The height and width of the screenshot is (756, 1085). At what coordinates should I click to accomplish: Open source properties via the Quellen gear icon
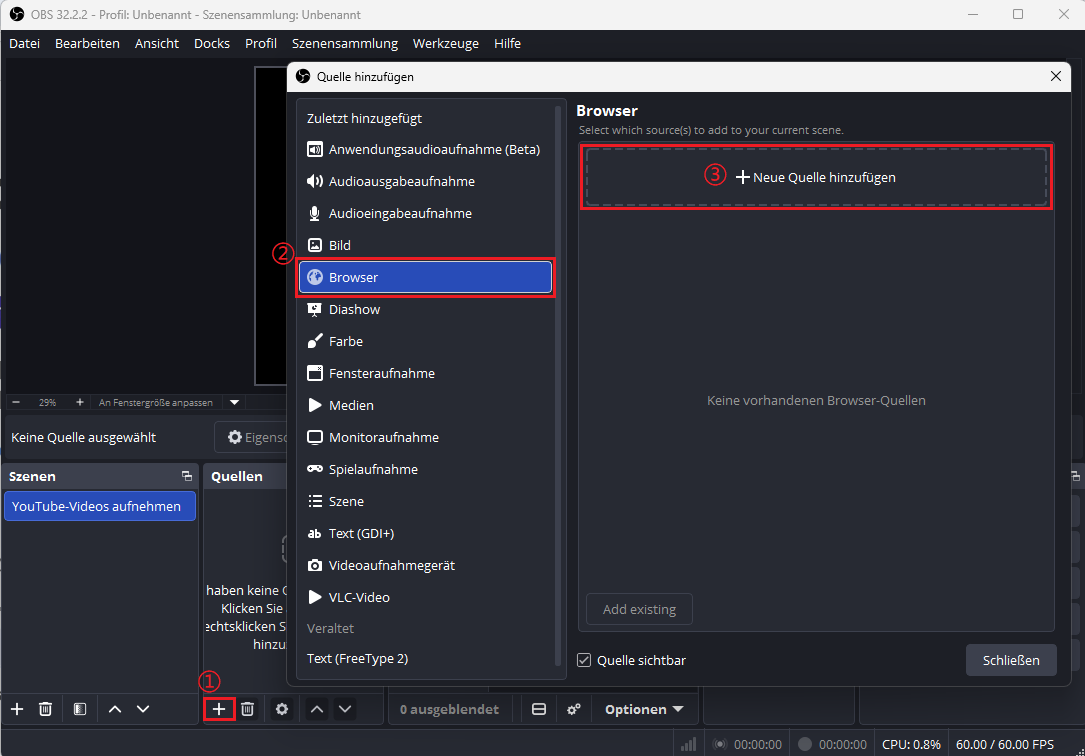pos(282,709)
